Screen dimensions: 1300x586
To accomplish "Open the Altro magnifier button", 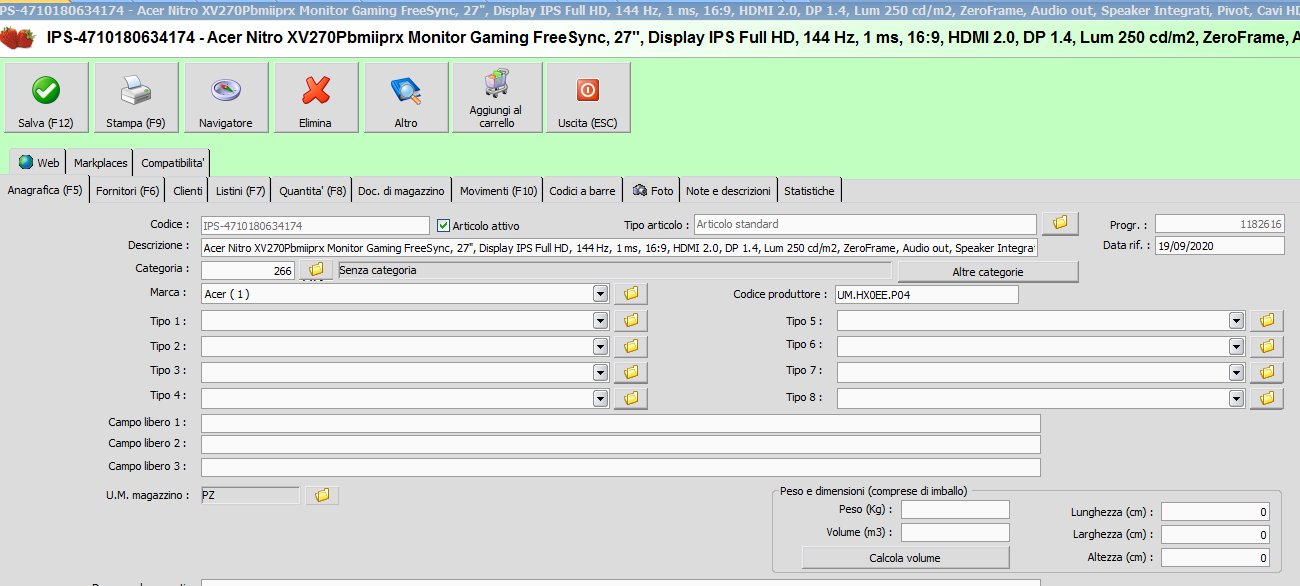I will (406, 97).
